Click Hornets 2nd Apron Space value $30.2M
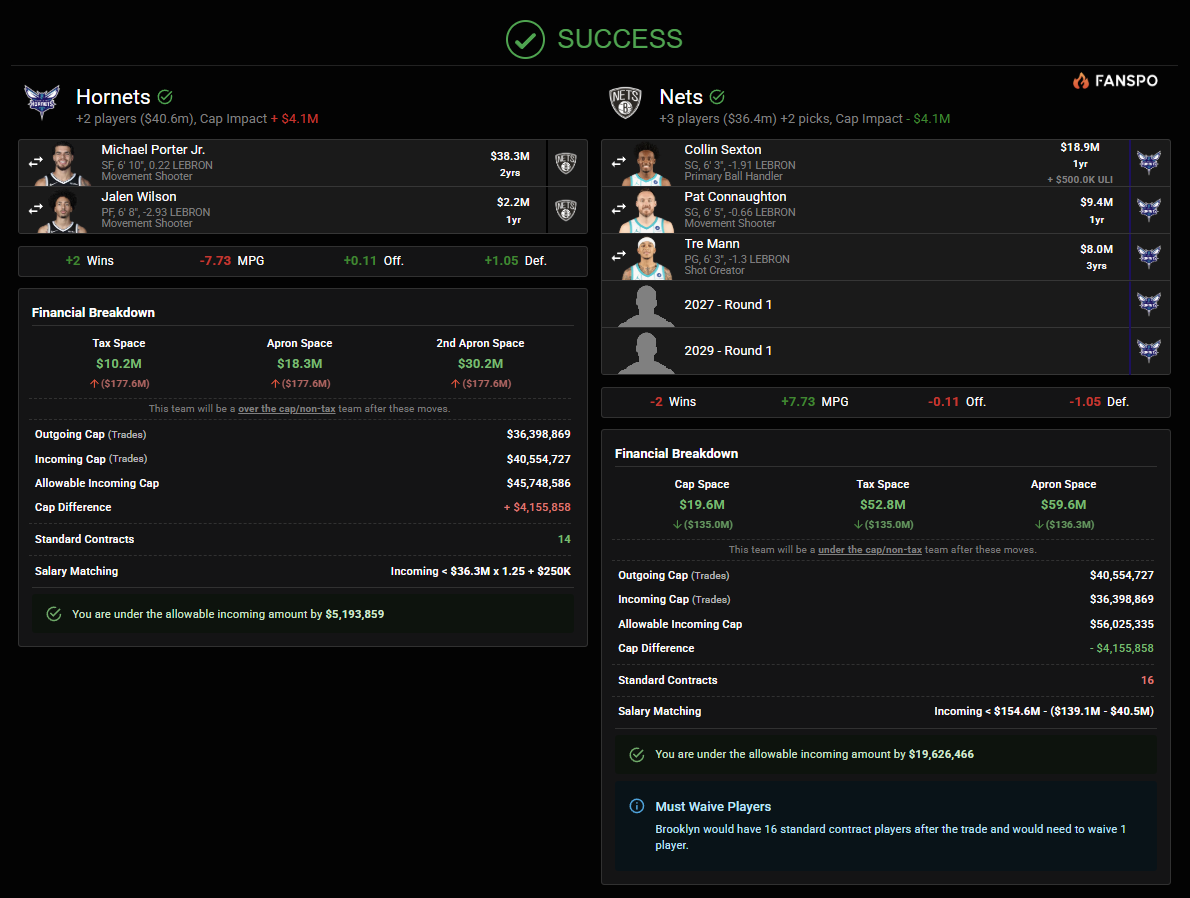 pyautogui.click(x=480, y=364)
